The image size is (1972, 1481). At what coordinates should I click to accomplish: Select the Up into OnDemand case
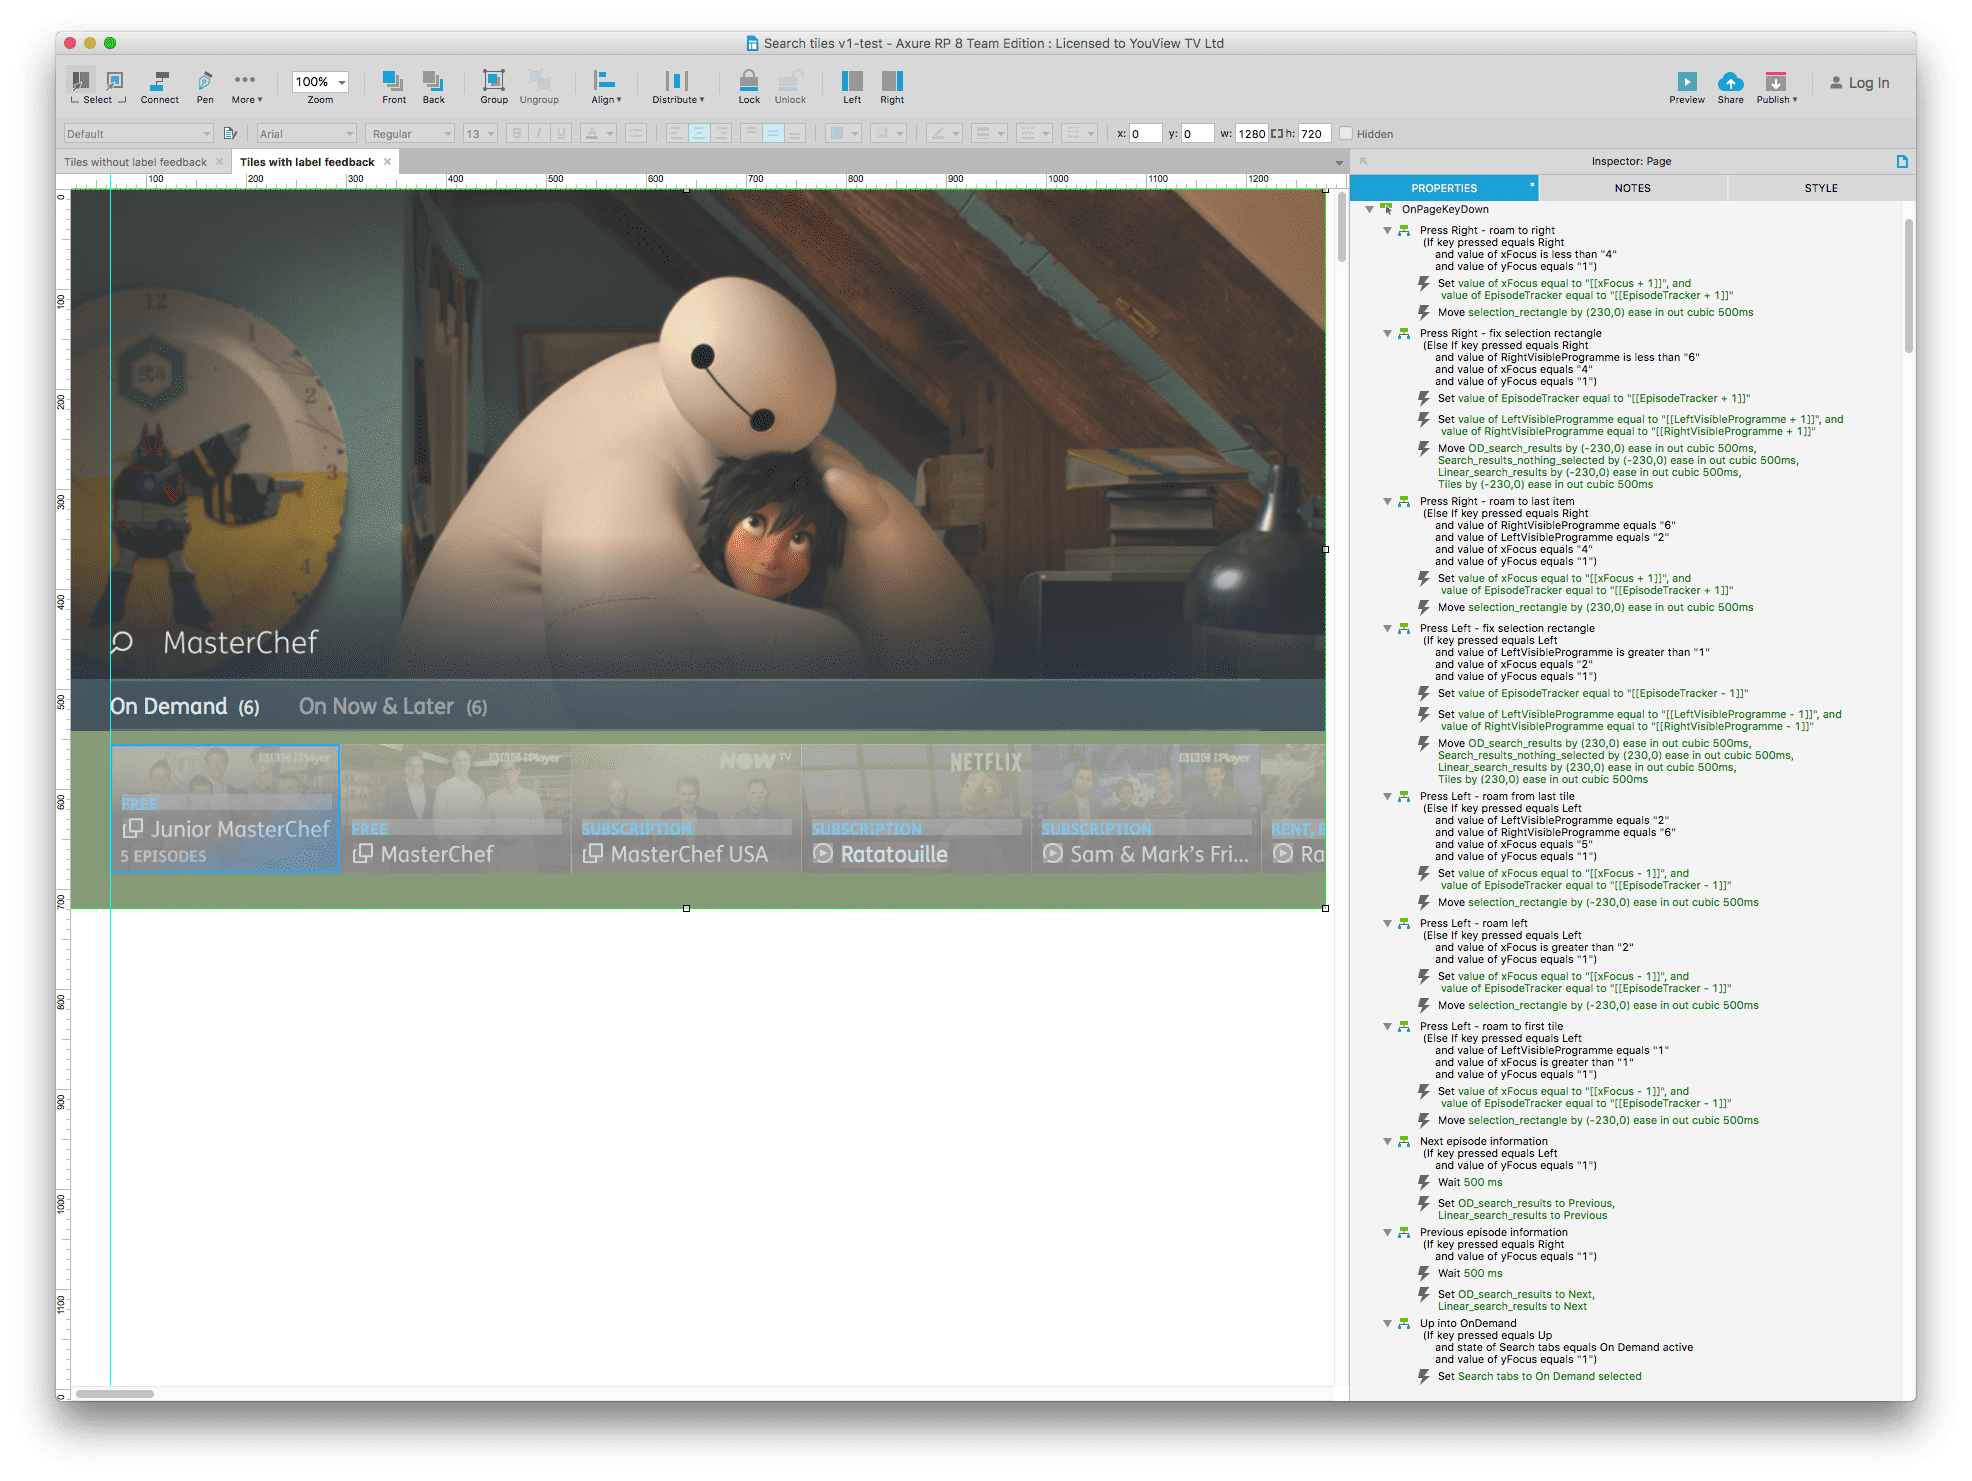tap(1468, 1324)
